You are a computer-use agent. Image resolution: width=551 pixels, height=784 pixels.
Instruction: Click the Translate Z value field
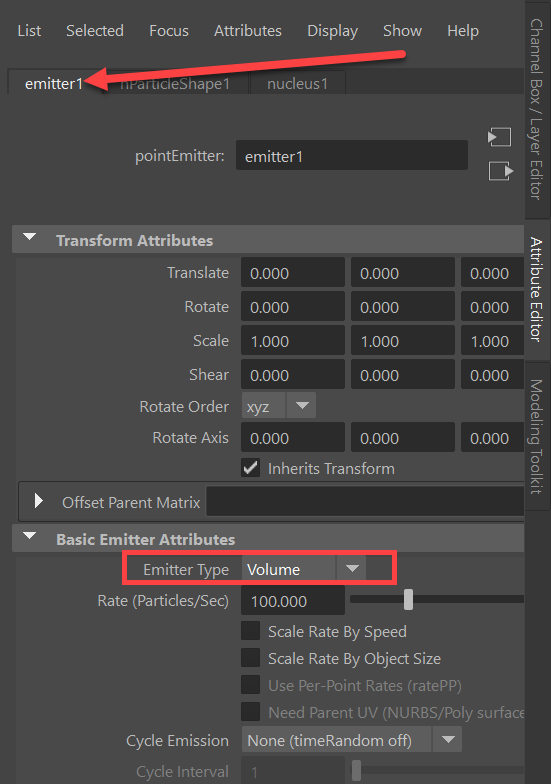coord(492,273)
